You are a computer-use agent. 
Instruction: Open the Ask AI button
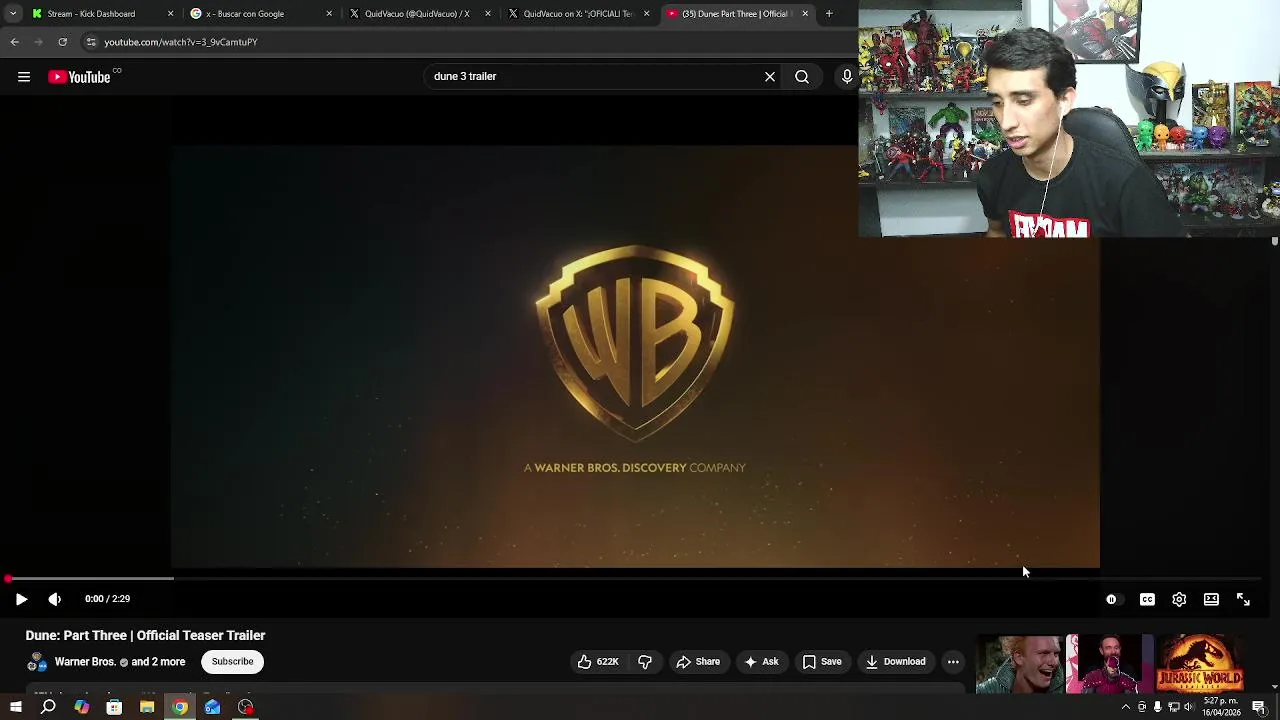tap(761, 662)
